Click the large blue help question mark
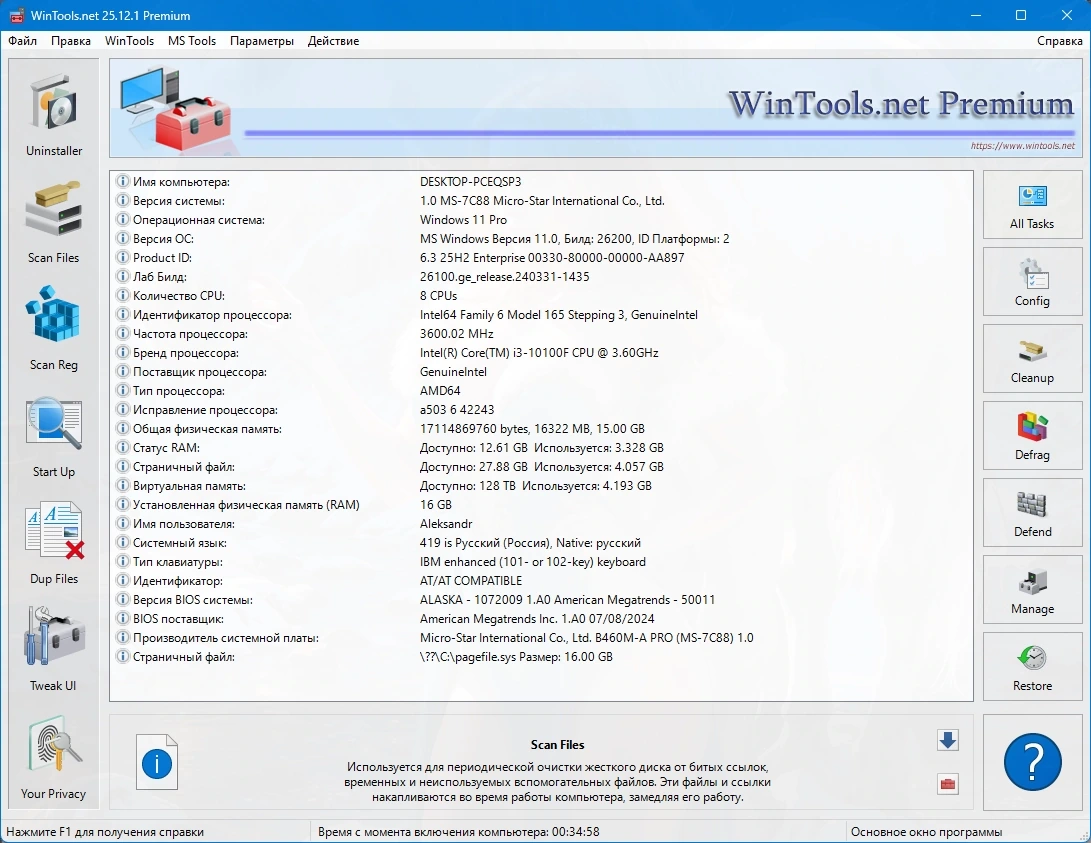This screenshot has width=1091, height=843. coord(1033,762)
